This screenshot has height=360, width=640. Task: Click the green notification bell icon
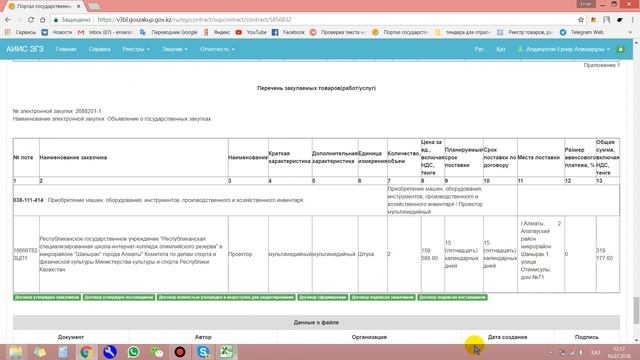click(x=620, y=49)
